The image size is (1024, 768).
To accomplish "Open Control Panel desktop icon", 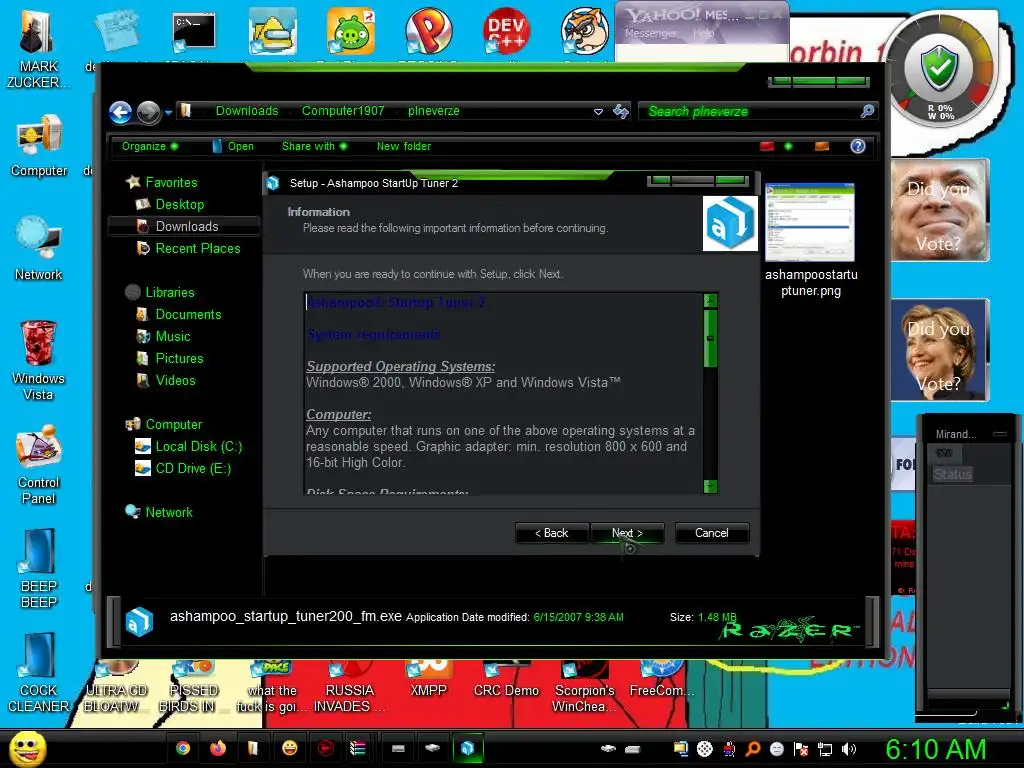I will click(x=39, y=465).
